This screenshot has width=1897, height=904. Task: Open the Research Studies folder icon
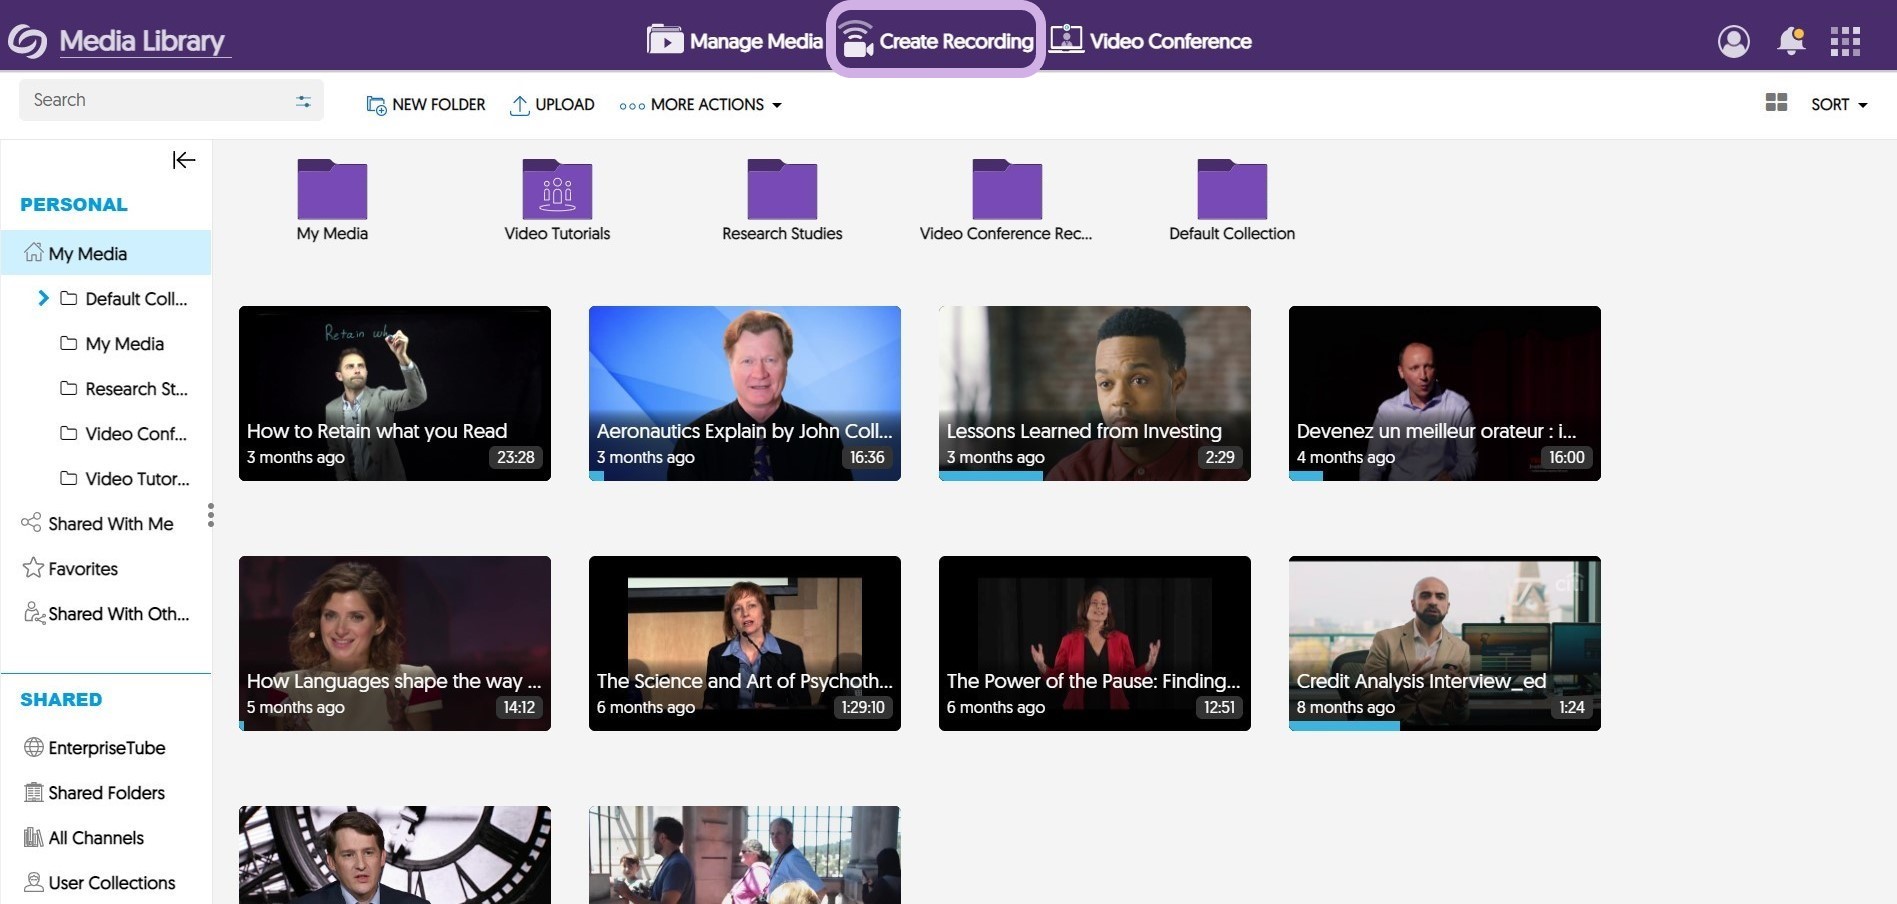tap(782, 189)
